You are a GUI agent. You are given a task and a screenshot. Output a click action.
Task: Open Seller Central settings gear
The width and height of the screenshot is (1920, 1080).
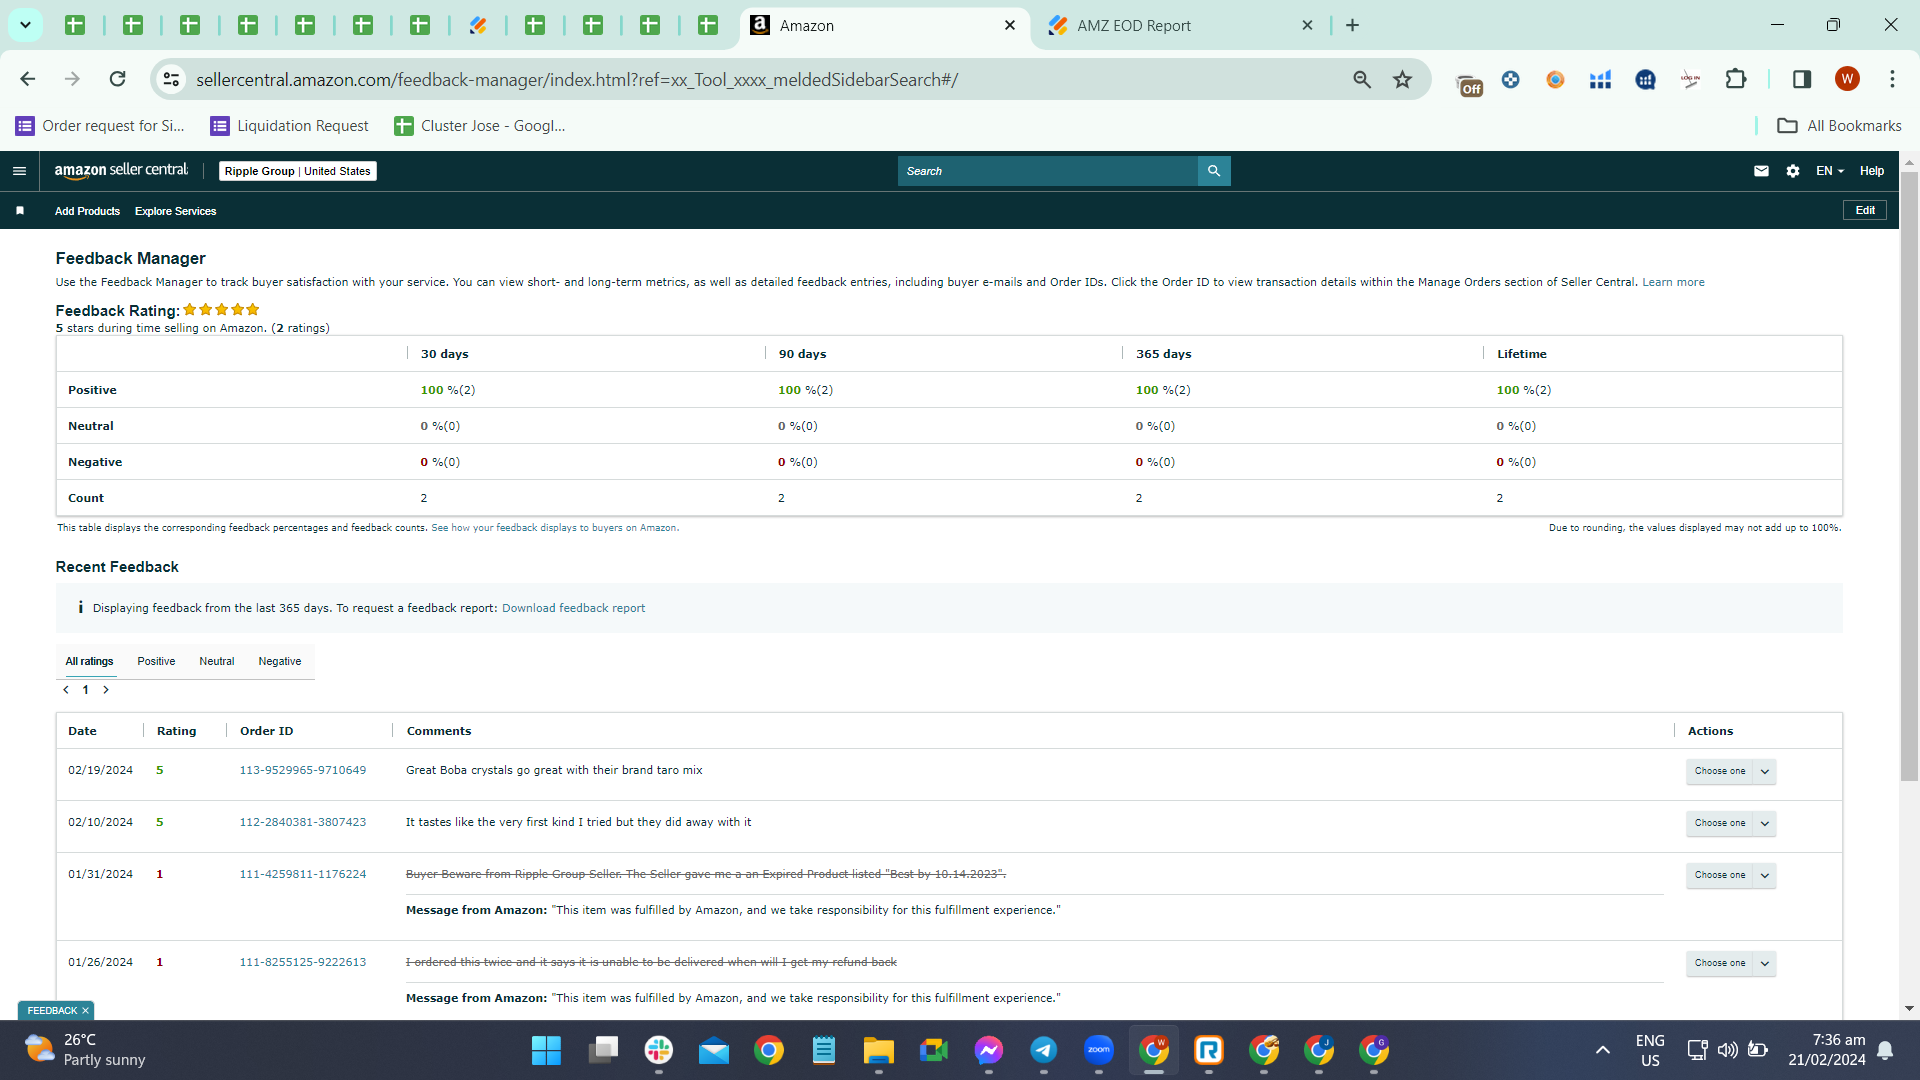point(1793,171)
